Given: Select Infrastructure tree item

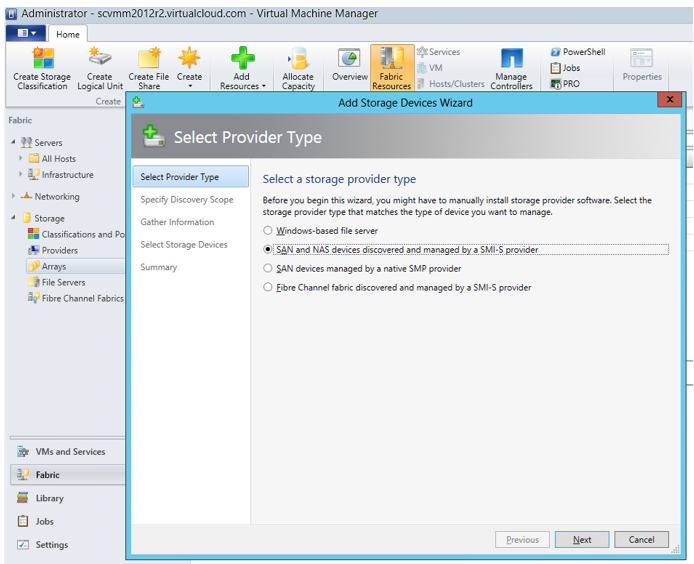Looking at the screenshot, I should click(61, 175).
